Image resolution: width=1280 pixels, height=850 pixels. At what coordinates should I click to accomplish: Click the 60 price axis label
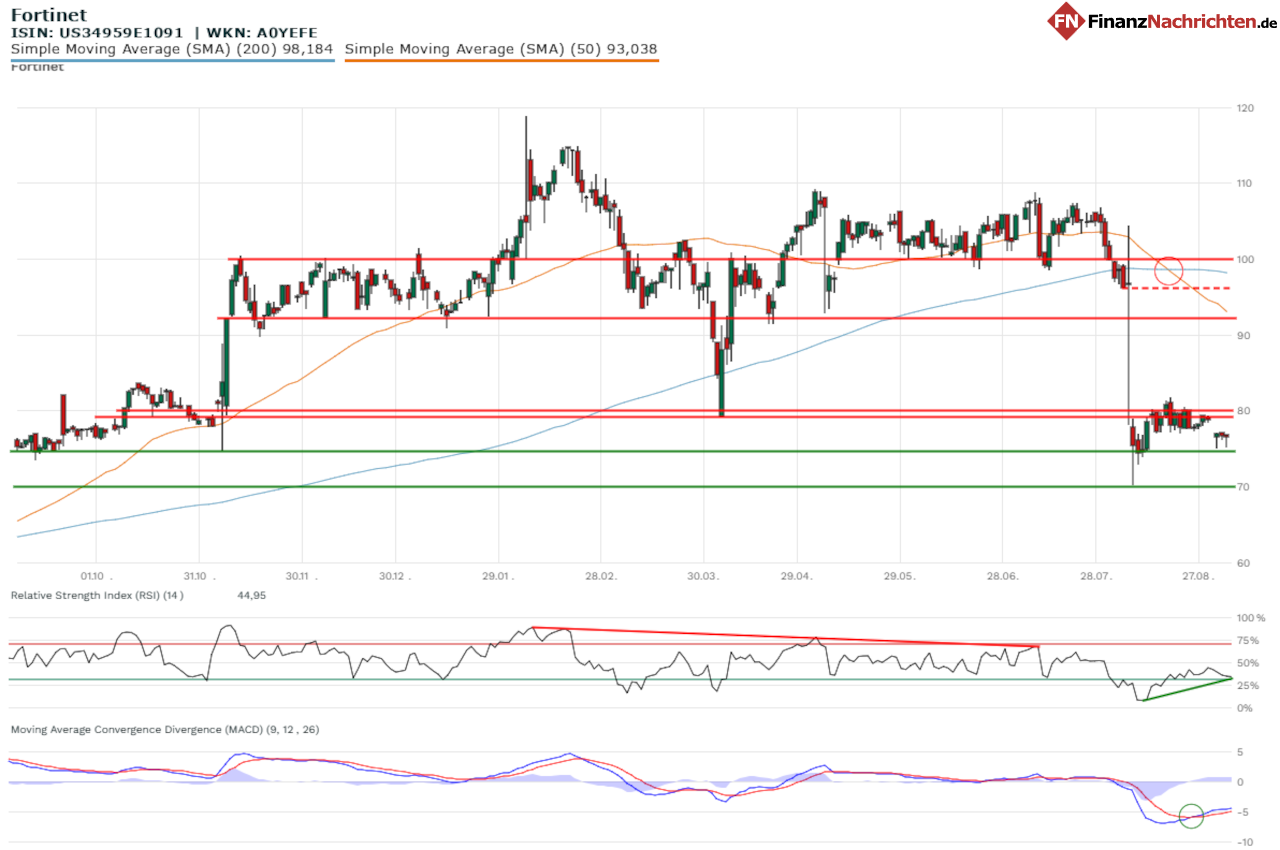[x=1243, y=563]
